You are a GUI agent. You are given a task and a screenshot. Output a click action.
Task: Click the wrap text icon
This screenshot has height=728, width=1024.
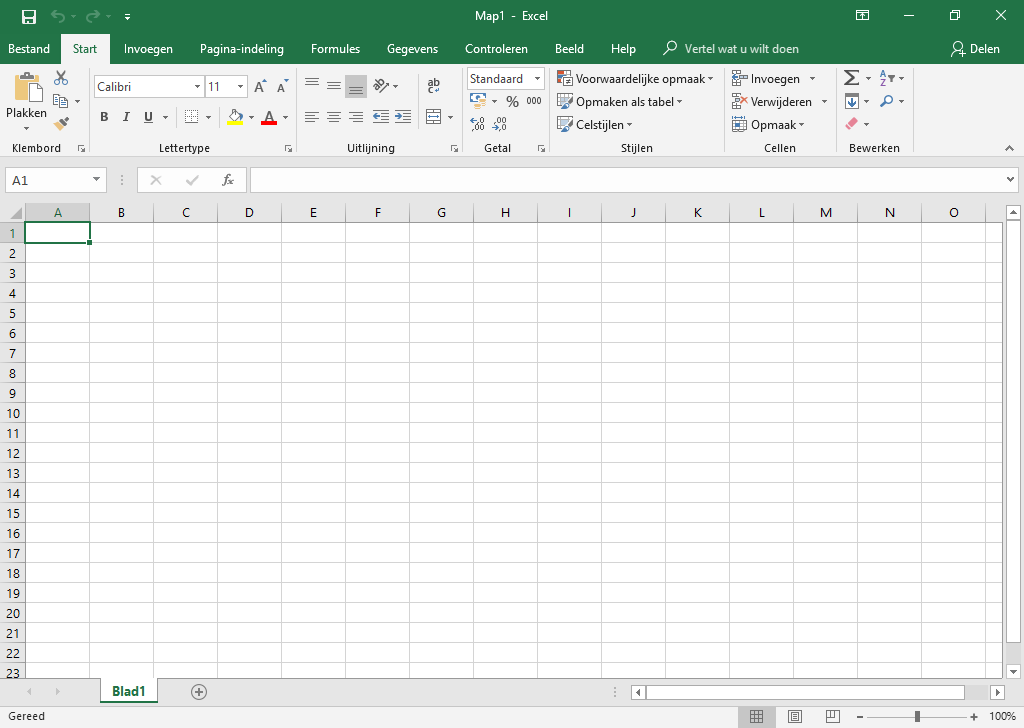(434, 86)
